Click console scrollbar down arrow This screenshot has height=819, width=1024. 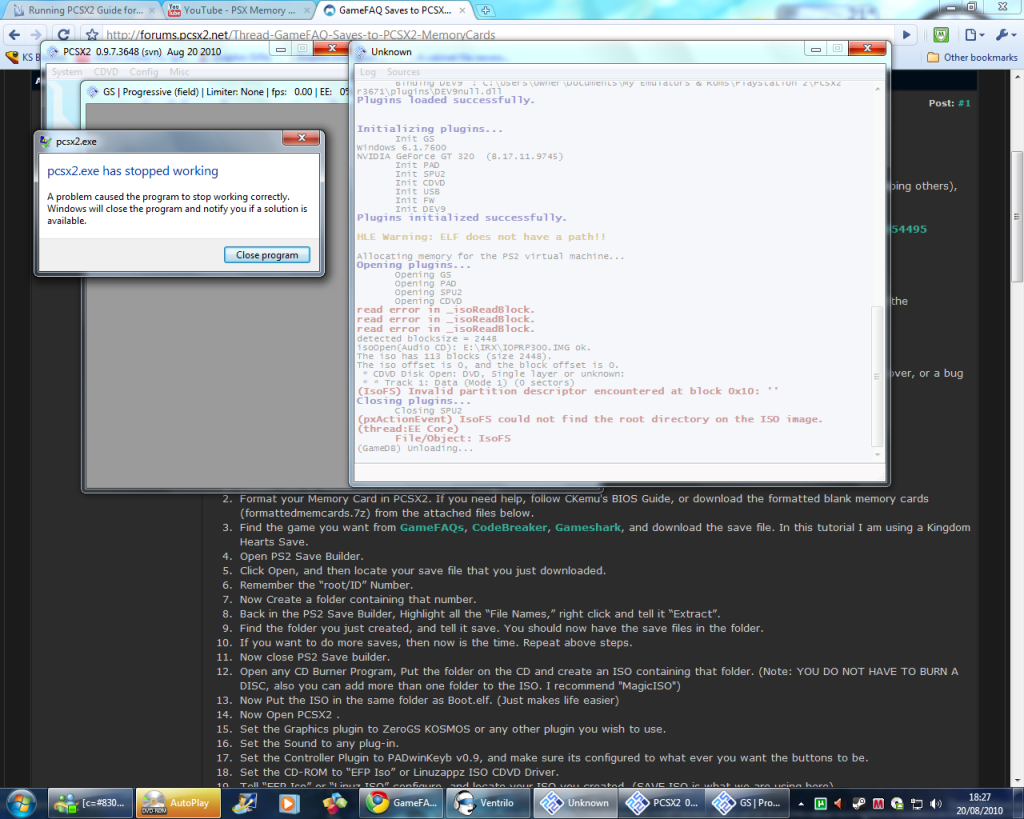877,455
